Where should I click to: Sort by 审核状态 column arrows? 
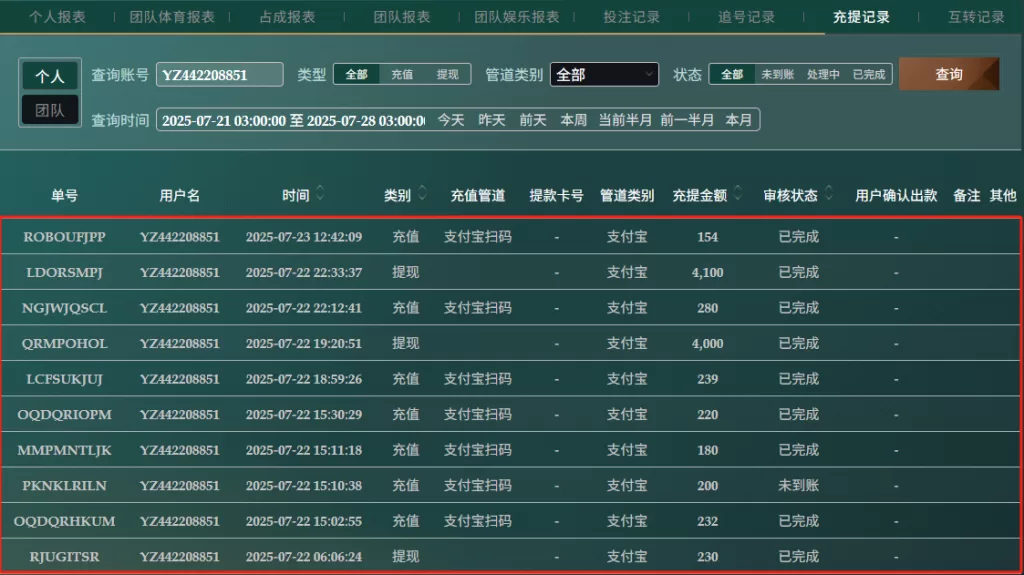(x=829, y=193)
